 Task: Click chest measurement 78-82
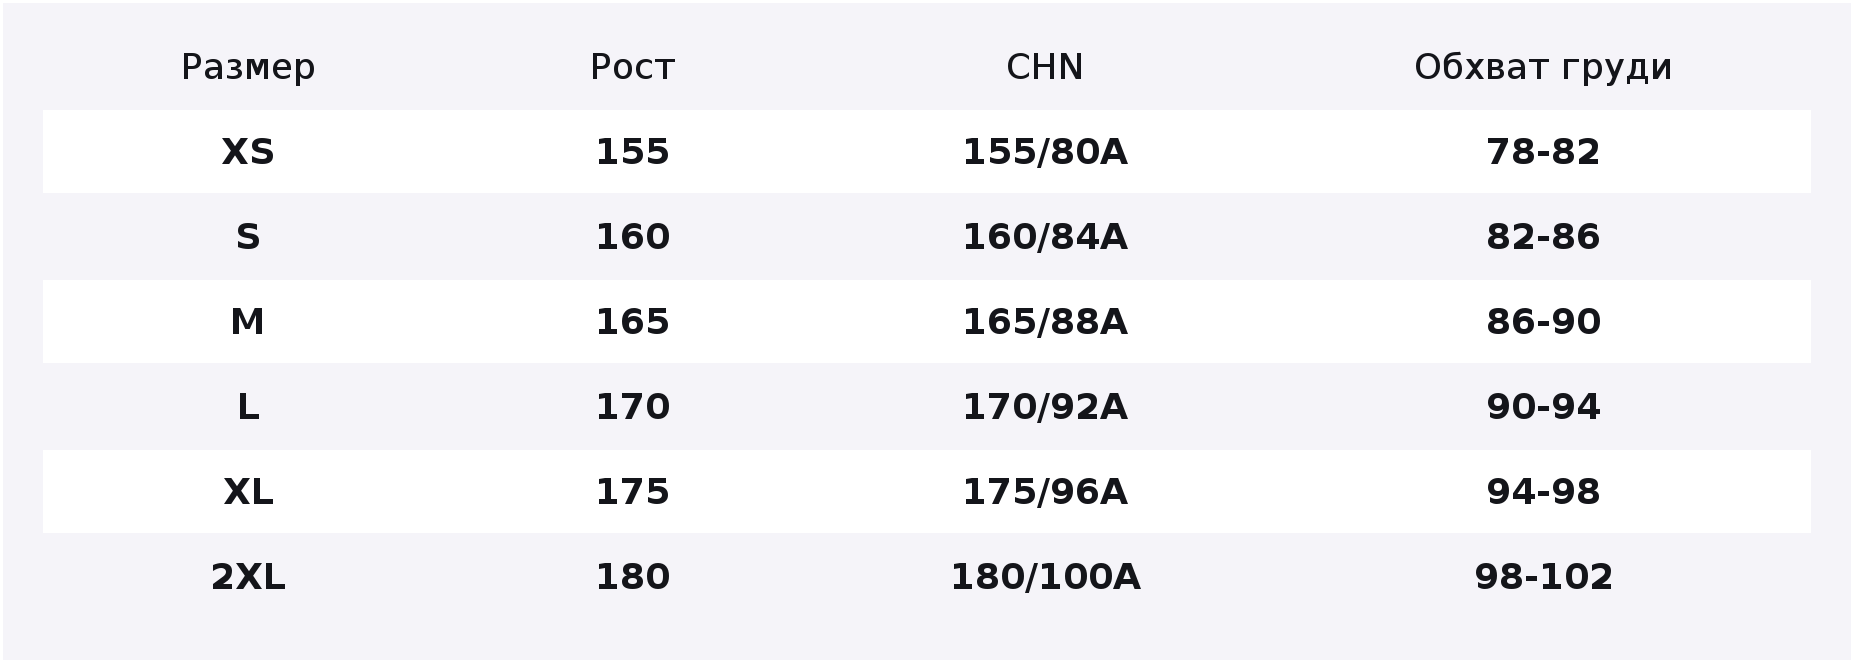point(1543,152)
